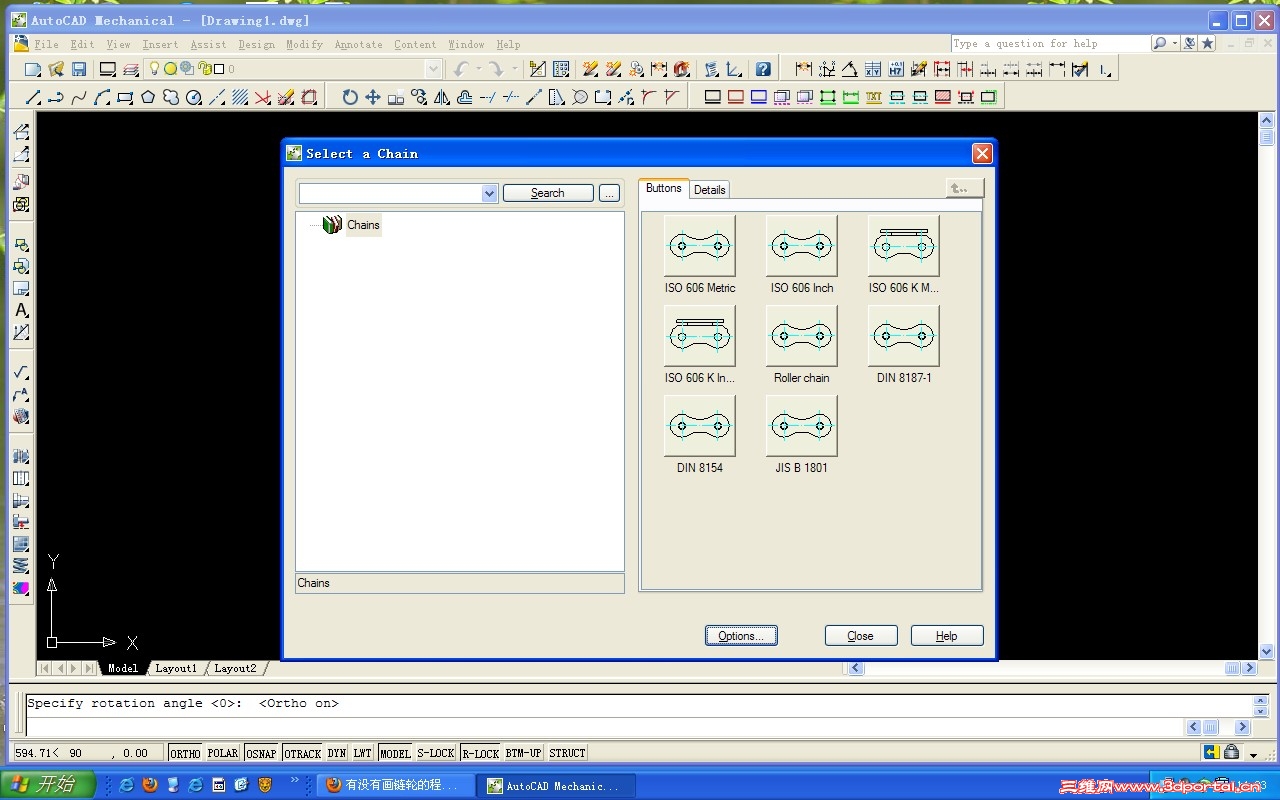Toggle OSNAP in status bar
The height and width of the screenshot is (800, 1280).
coord(261,753)
